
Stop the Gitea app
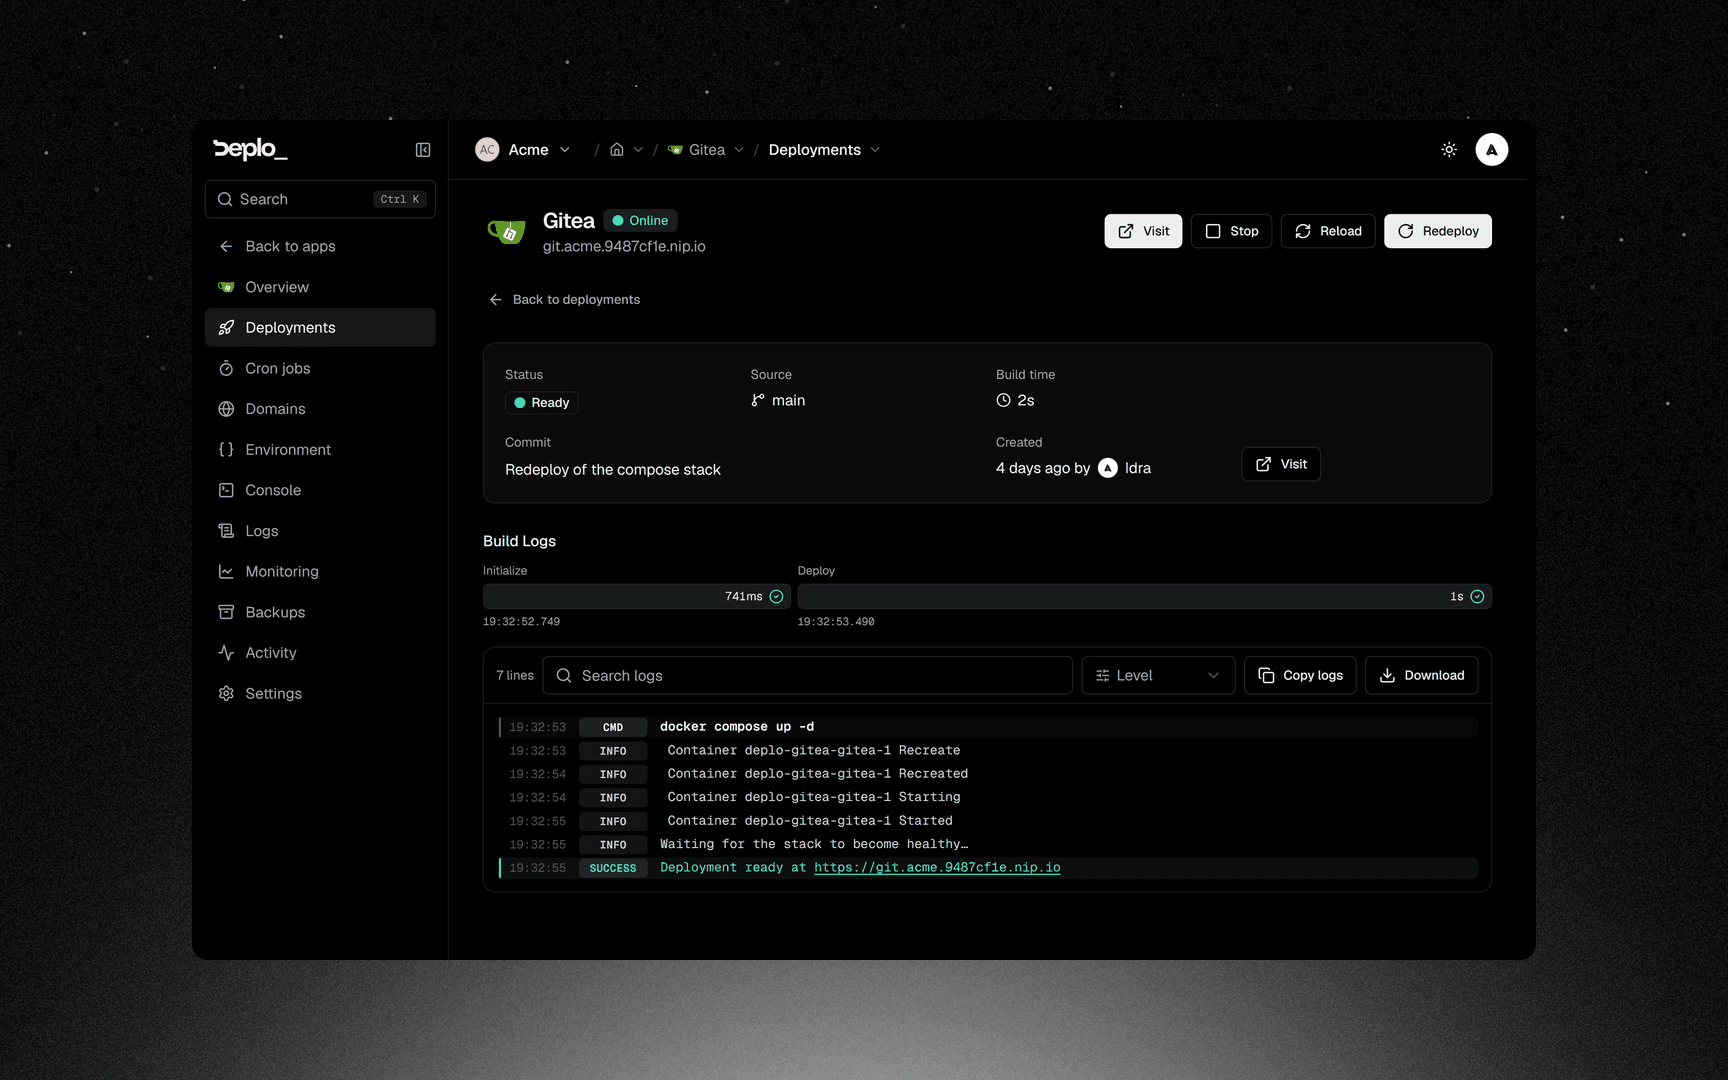pos(1231,231)
